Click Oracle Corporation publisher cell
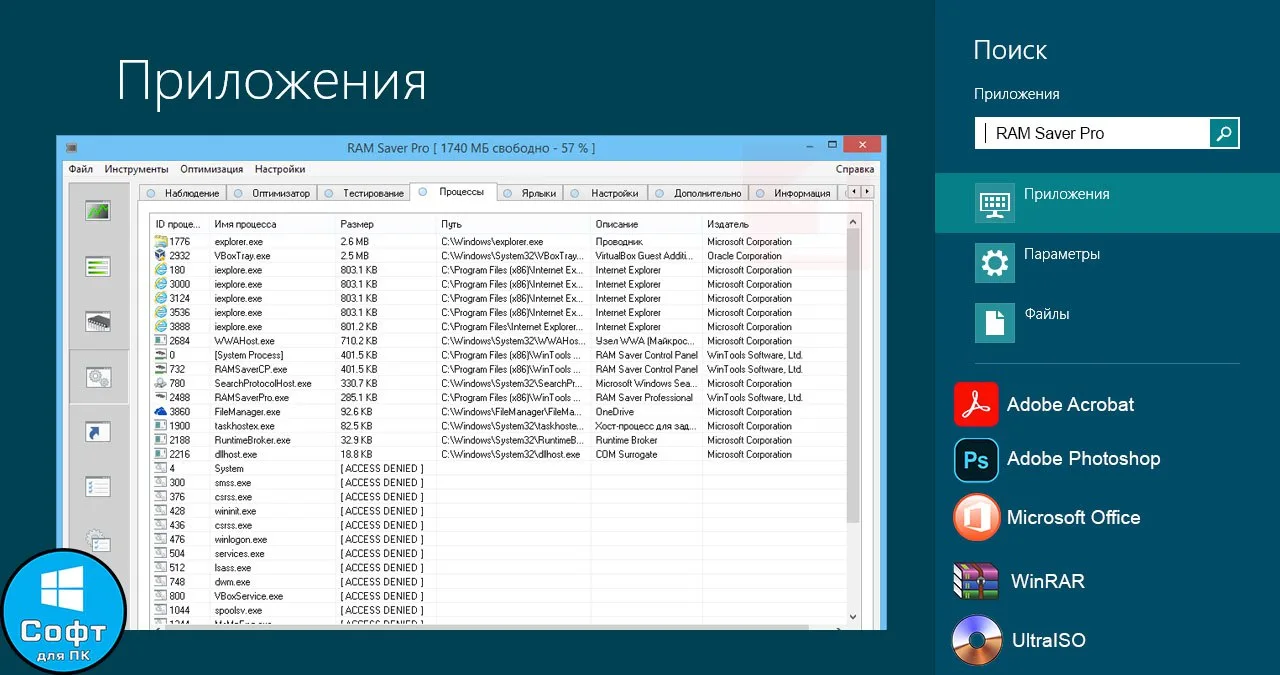Screen dimensions: 1280x675 tap(744, 256)
